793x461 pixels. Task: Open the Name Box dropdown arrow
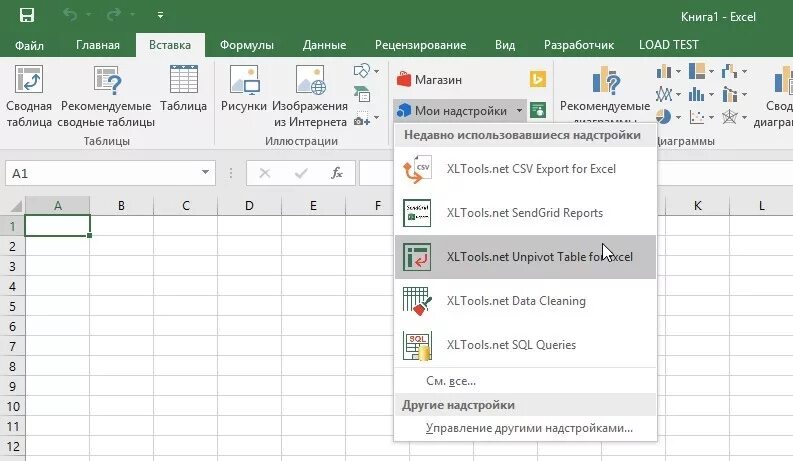[x=205, y=172]
